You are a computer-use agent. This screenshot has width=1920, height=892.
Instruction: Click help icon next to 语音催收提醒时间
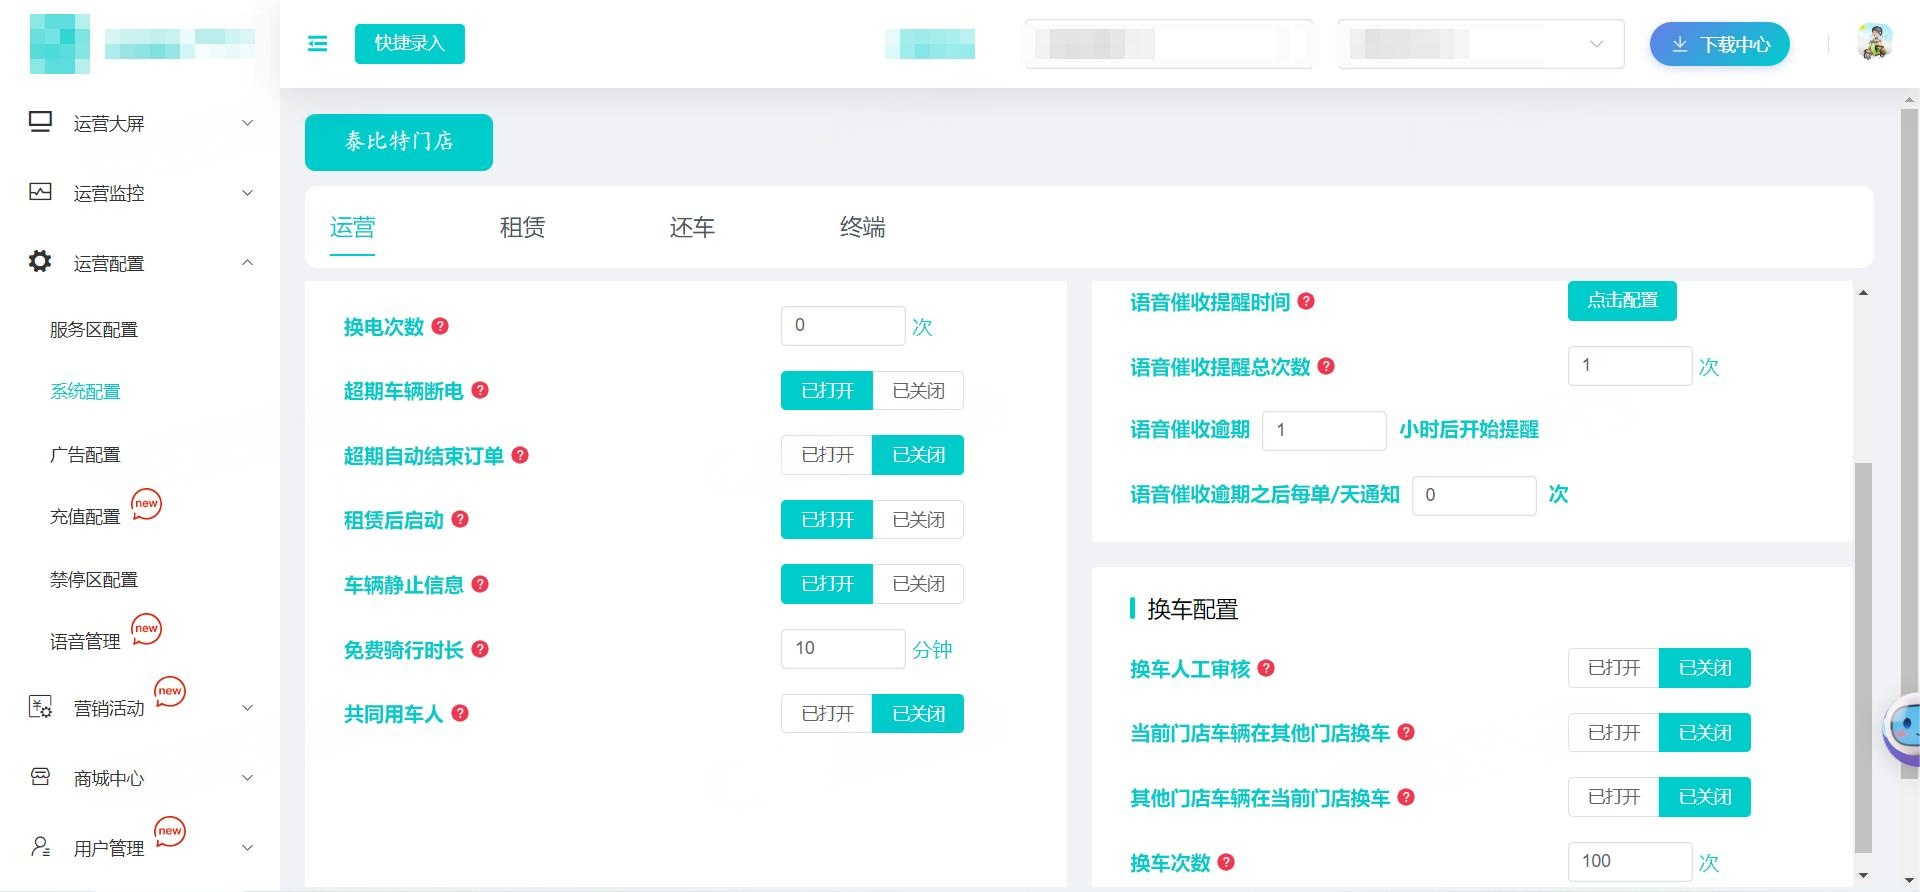[x=1306, y=301]
